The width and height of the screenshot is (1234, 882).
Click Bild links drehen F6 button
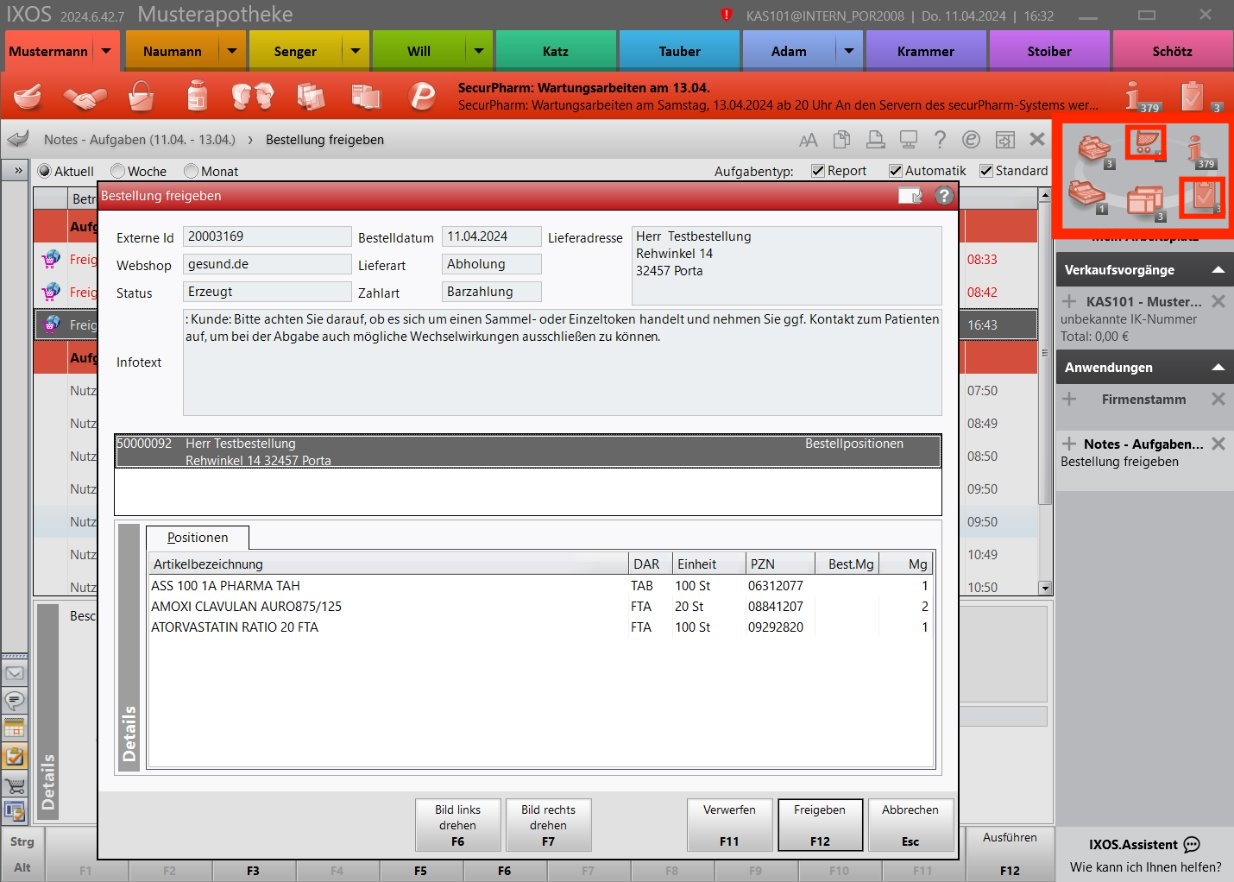(457, 825)
